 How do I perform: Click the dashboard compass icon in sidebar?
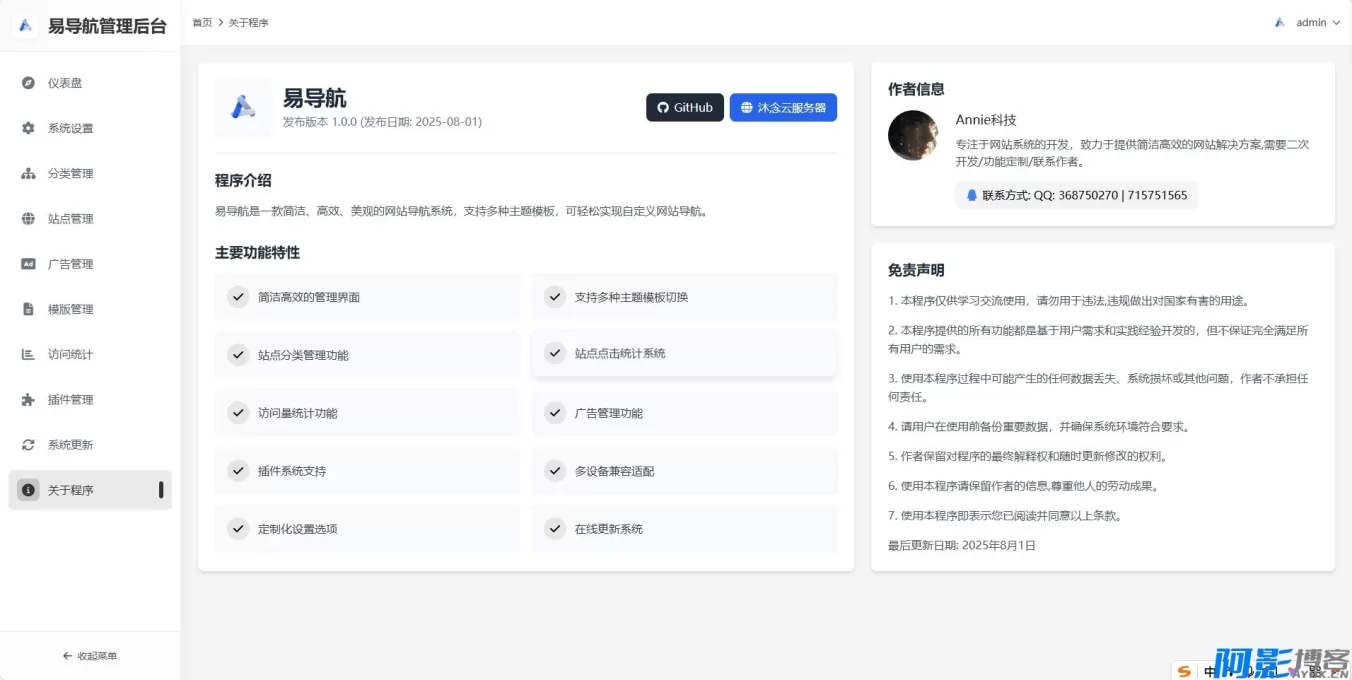pyautogui.click(x=28, y=83)
